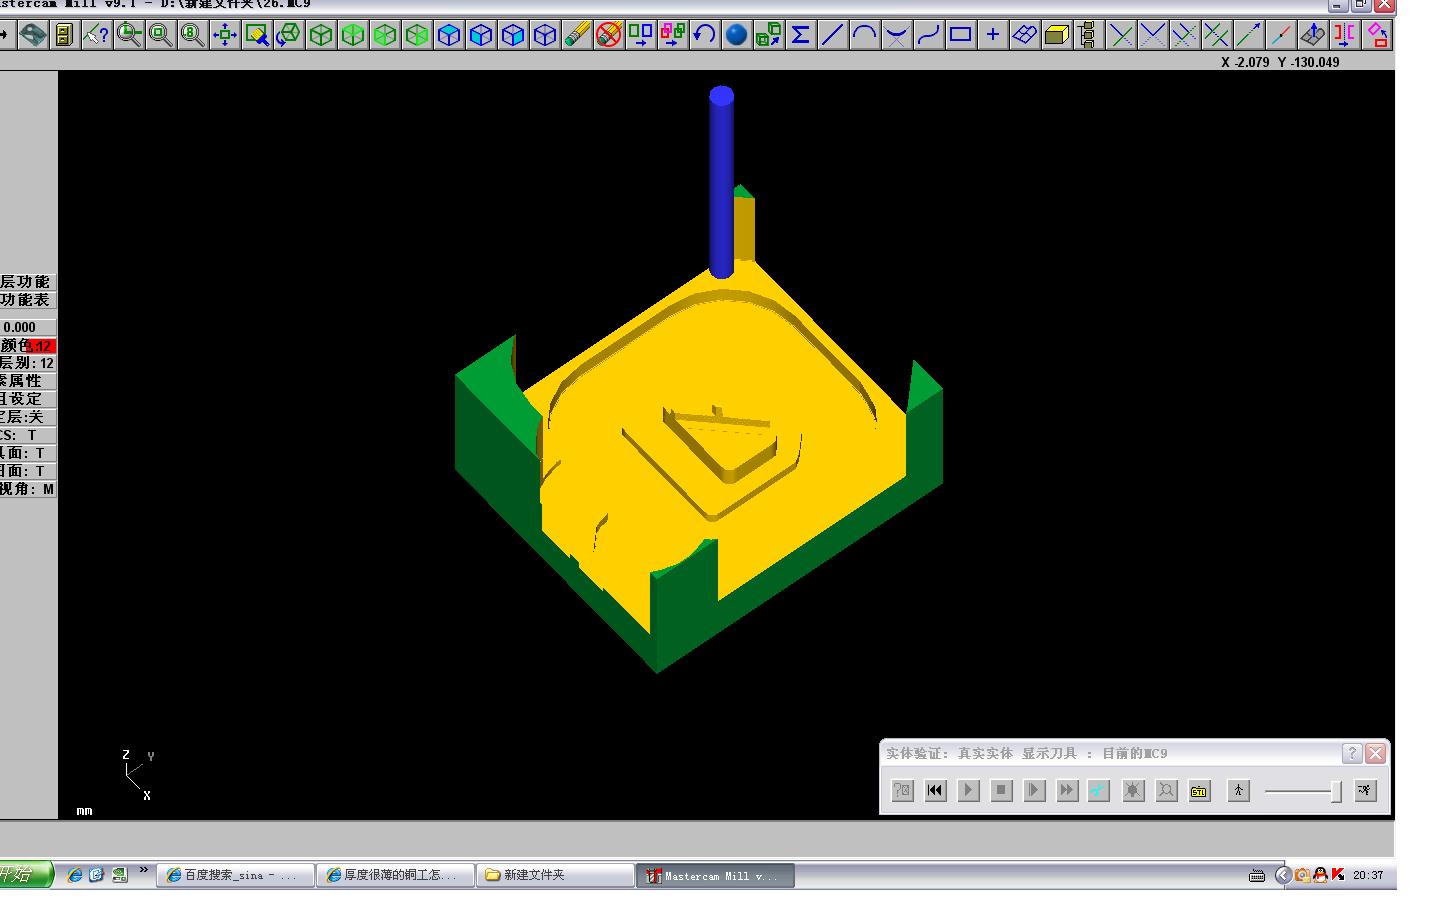Viewport: 1440px width, 900px height.
Task: Click the red mirror transform icon
Action: pyautogui.click(x=1345, y=35)
